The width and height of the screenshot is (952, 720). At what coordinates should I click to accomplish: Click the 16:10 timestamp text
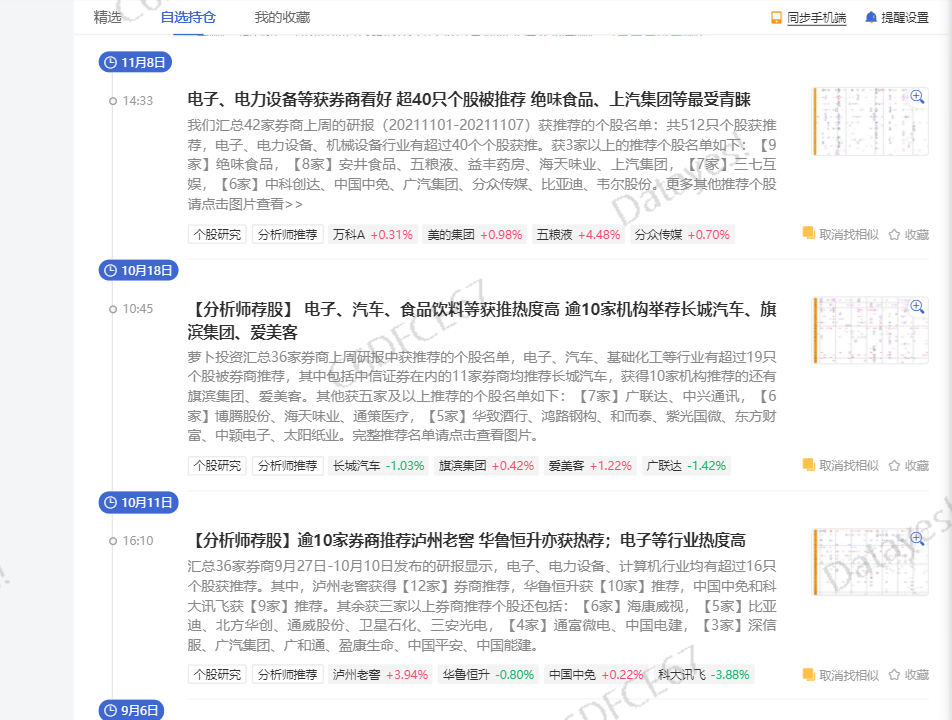click(138, 541)
